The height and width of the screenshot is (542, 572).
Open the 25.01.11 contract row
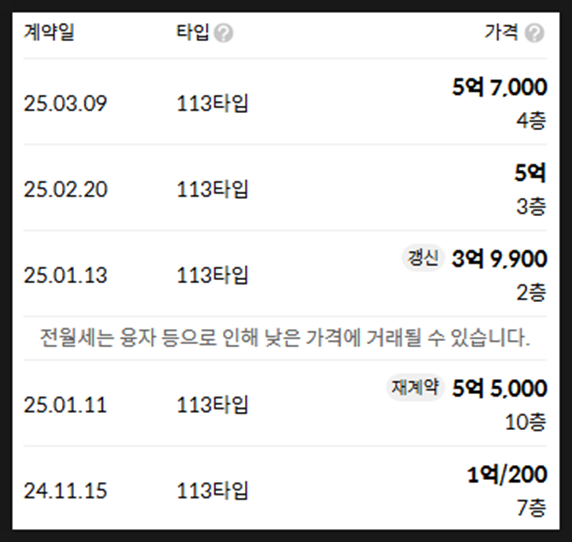[285, 403]
